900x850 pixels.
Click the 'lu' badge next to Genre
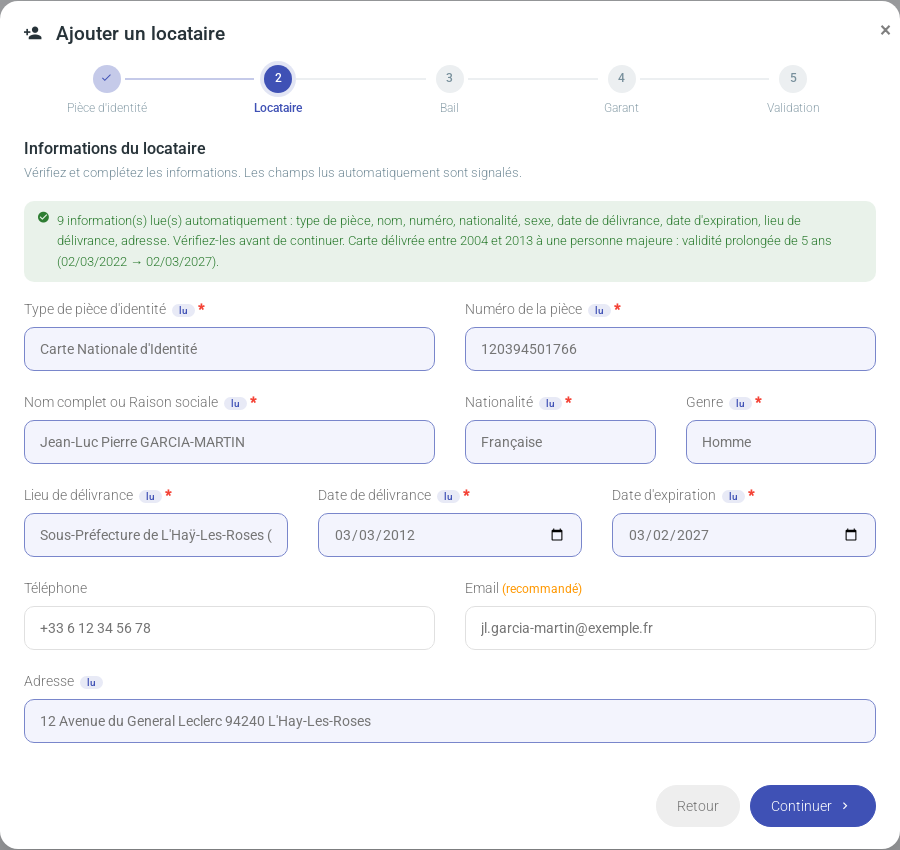(740, 403)
